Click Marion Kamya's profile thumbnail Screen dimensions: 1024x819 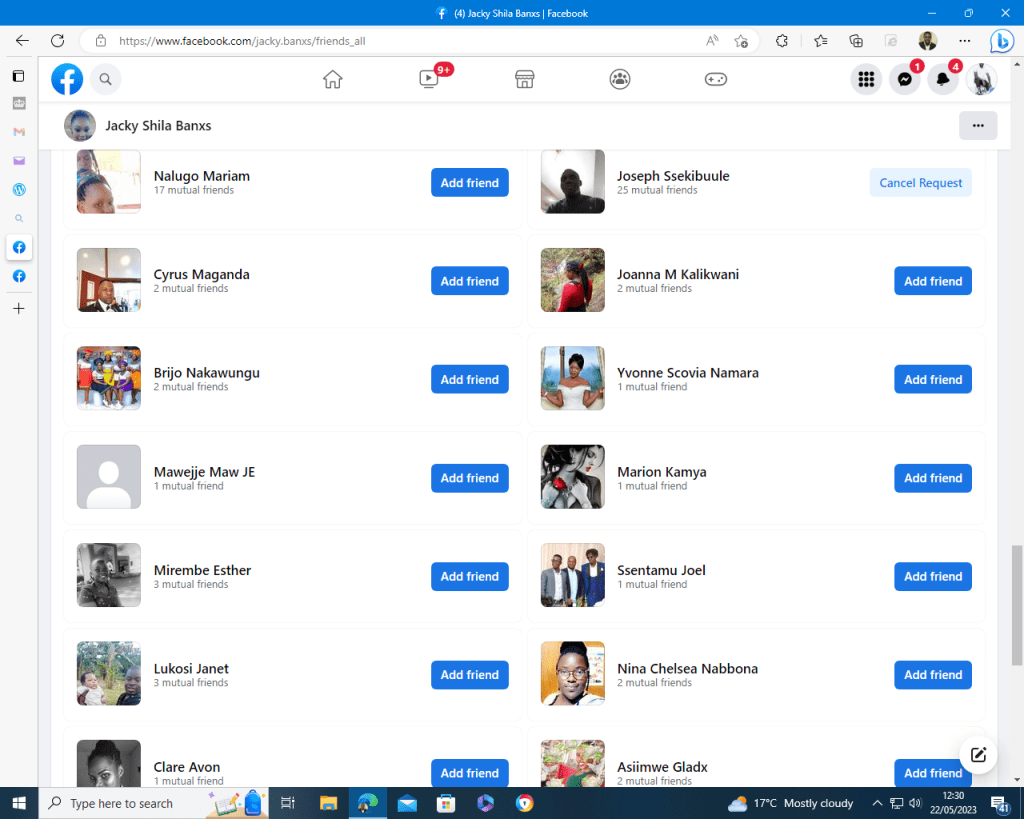pos(572,477)
